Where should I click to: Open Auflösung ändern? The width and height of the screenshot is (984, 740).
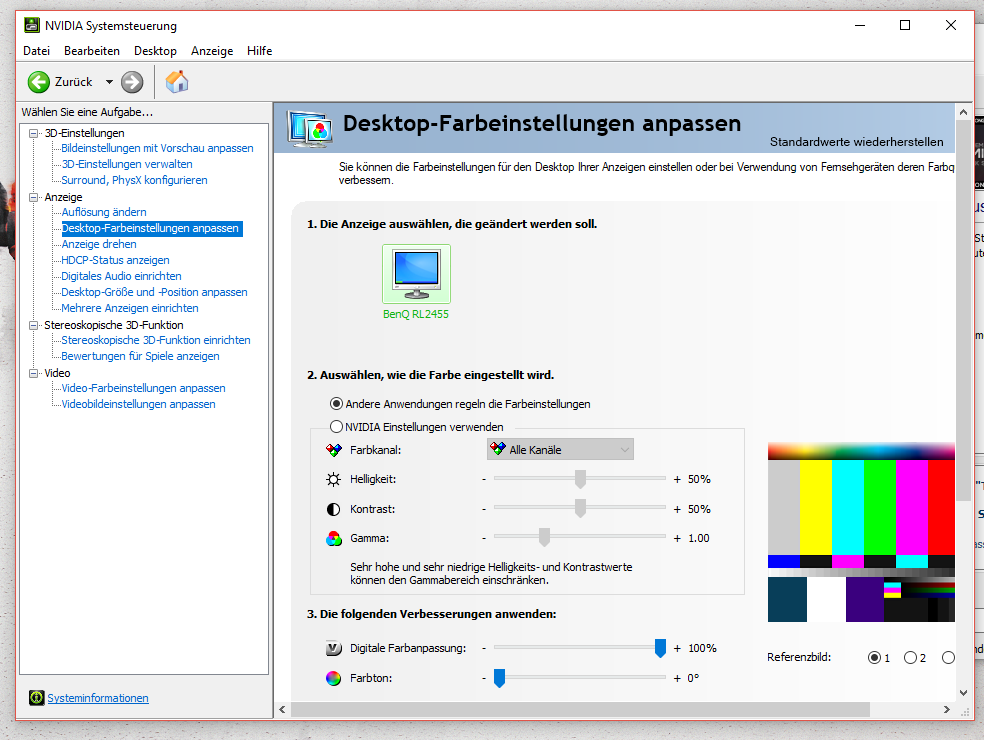[x=104, y=212]
